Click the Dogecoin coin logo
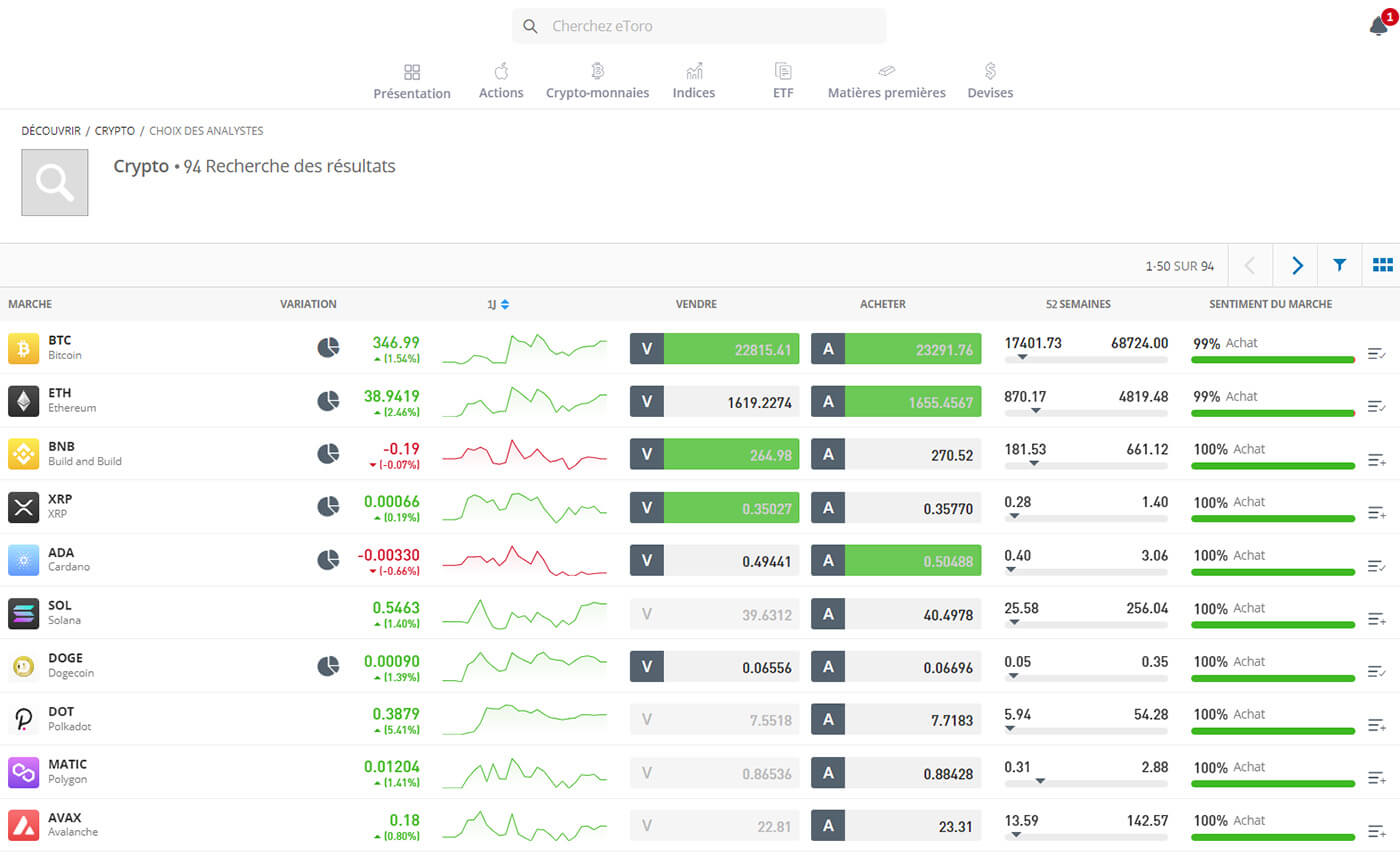This screenshot has width=1400, height=857. pyautogui.click(x=24, y=666)
